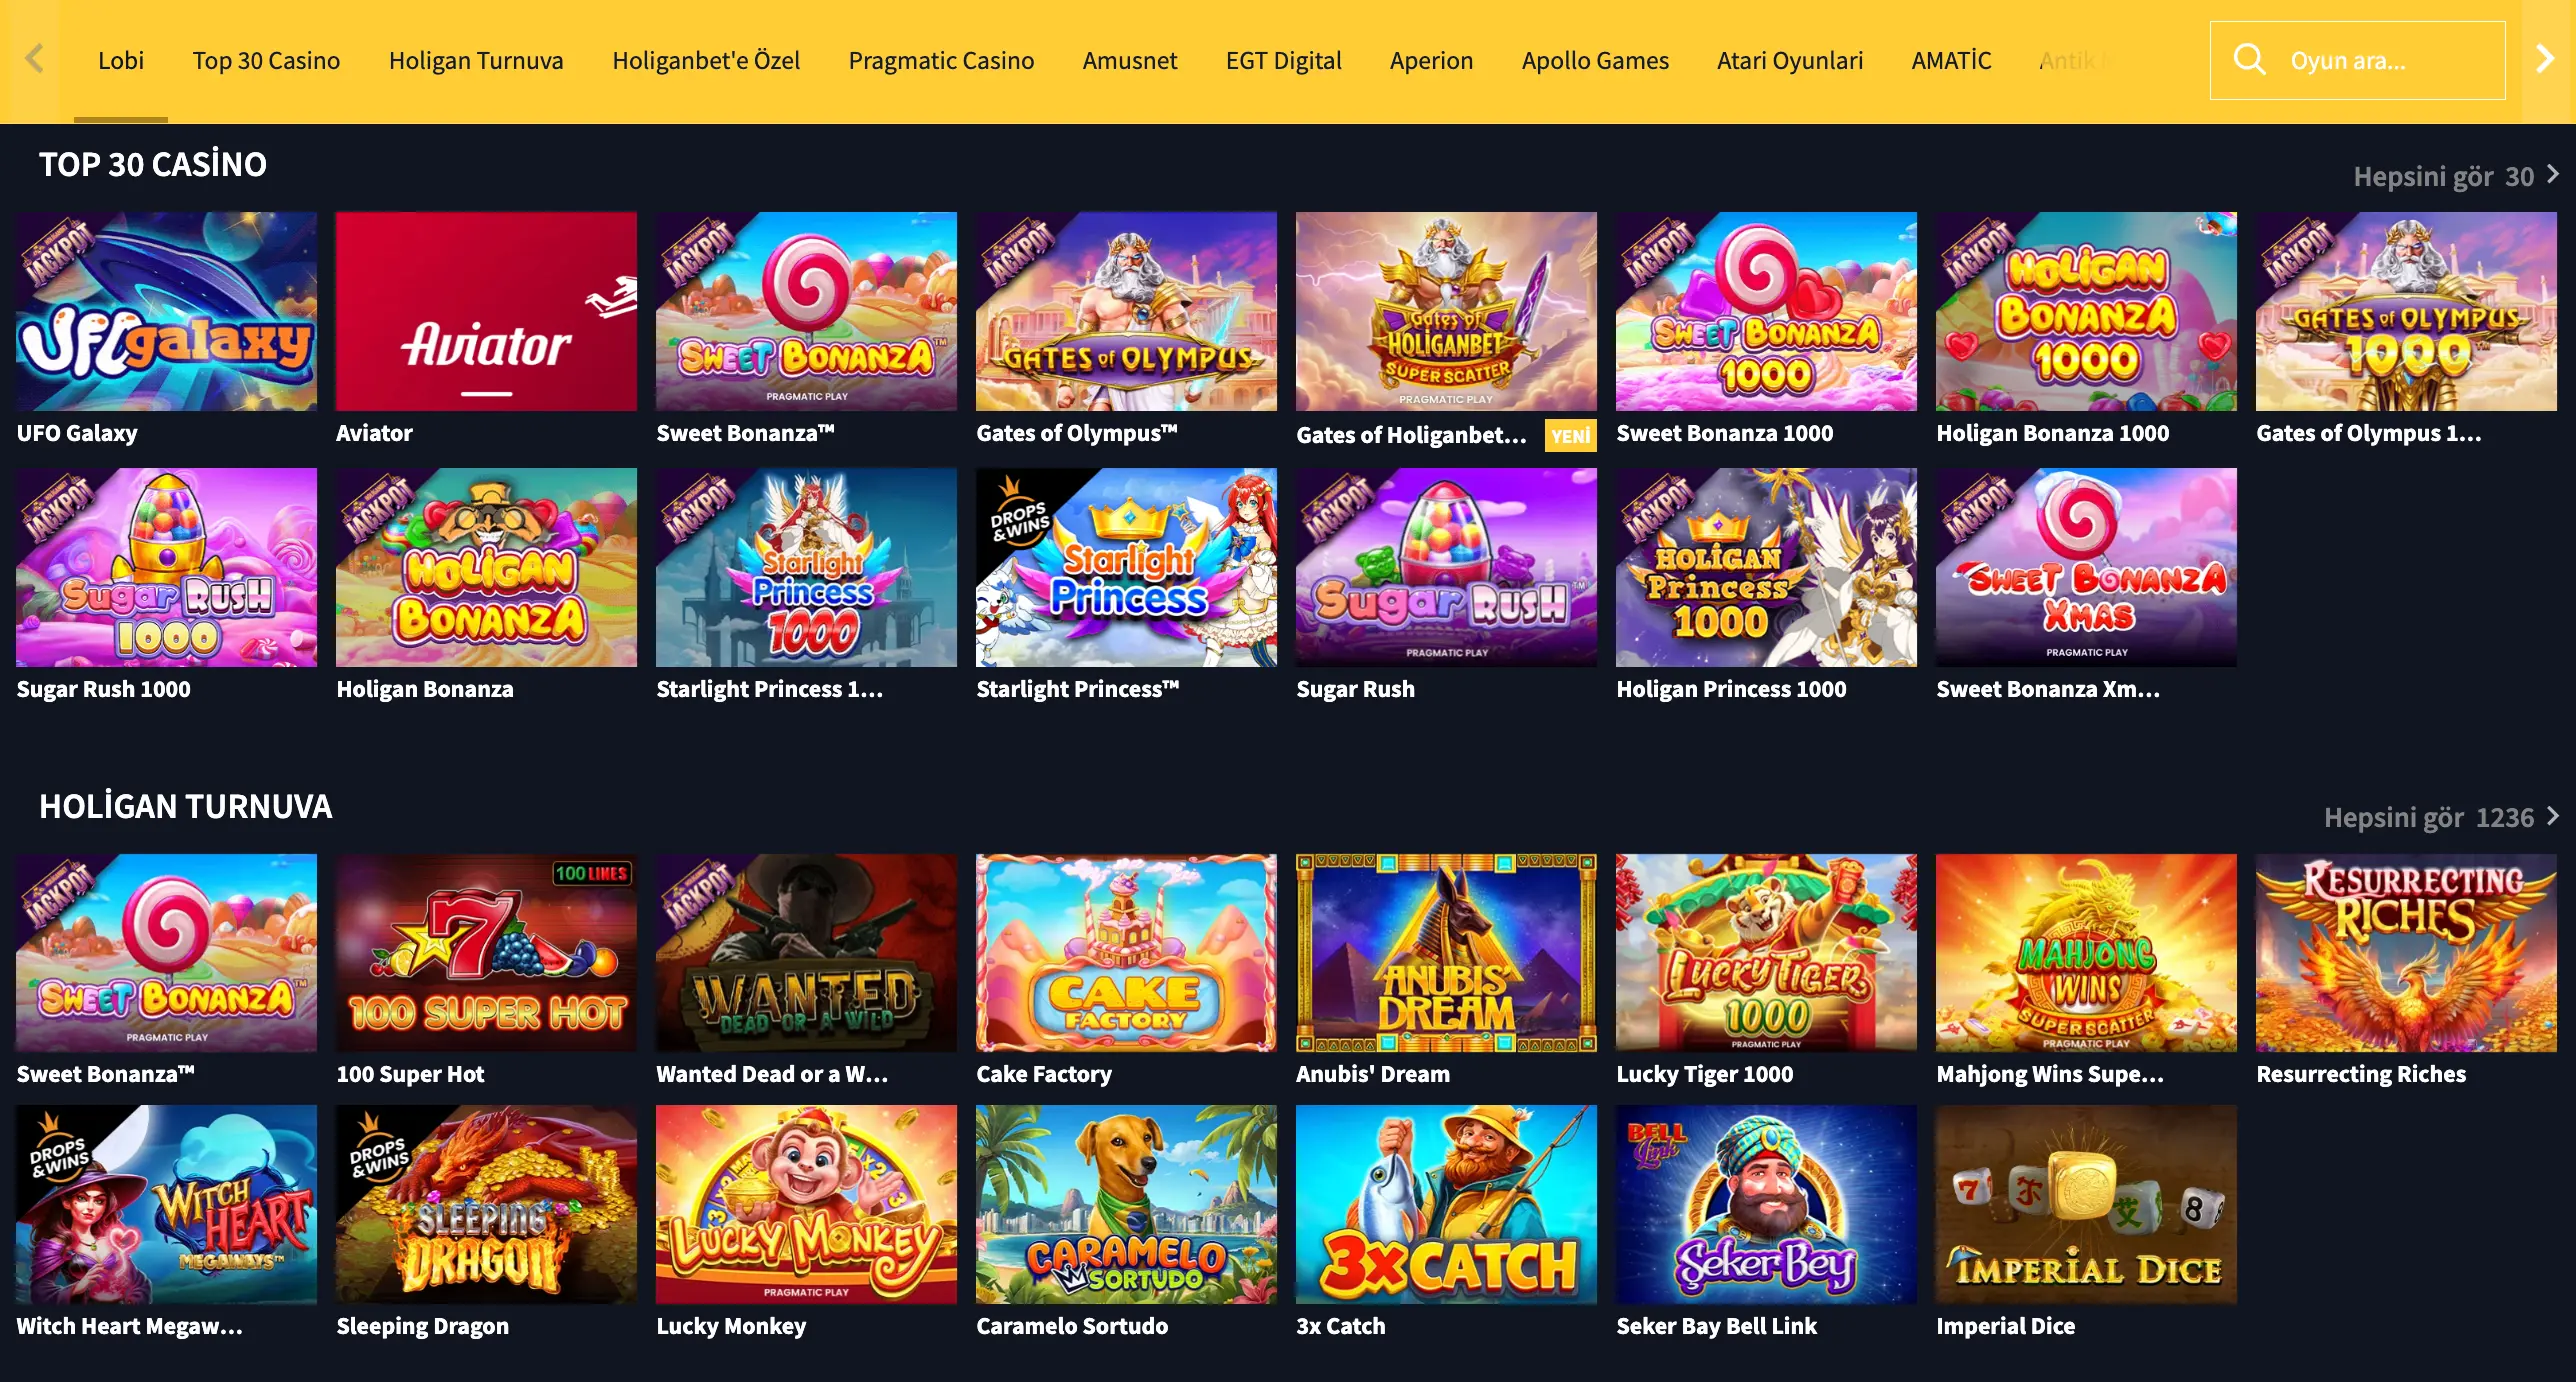
Task: Switch to the Lobi tab
Action: point(121,60)
